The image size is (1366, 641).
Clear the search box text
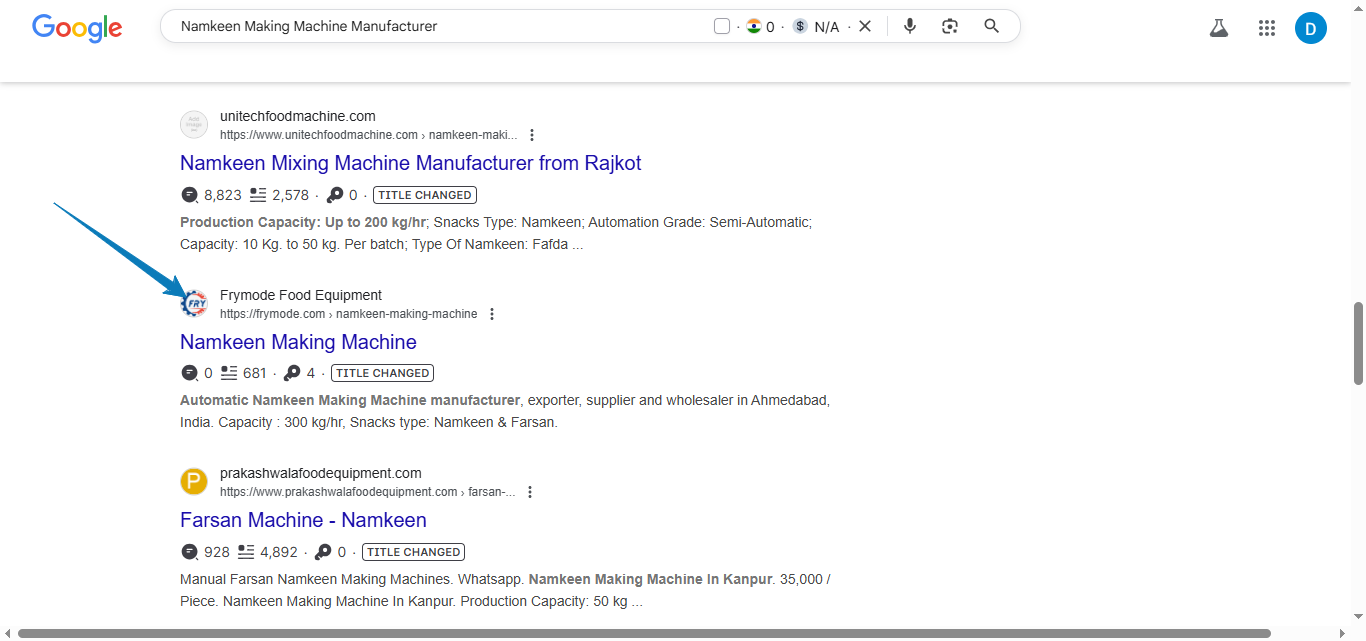[x=865, y=26]
